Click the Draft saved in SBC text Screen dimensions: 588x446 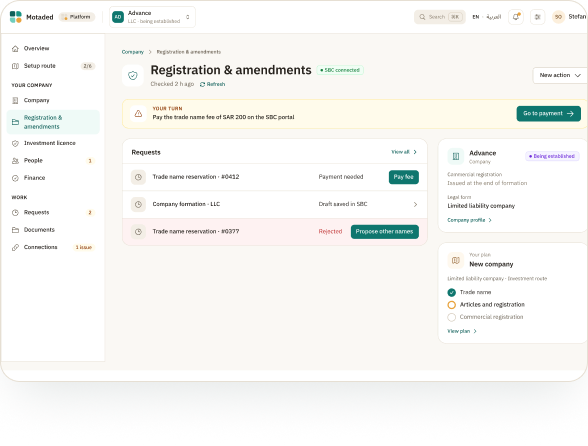coord(343,204)
